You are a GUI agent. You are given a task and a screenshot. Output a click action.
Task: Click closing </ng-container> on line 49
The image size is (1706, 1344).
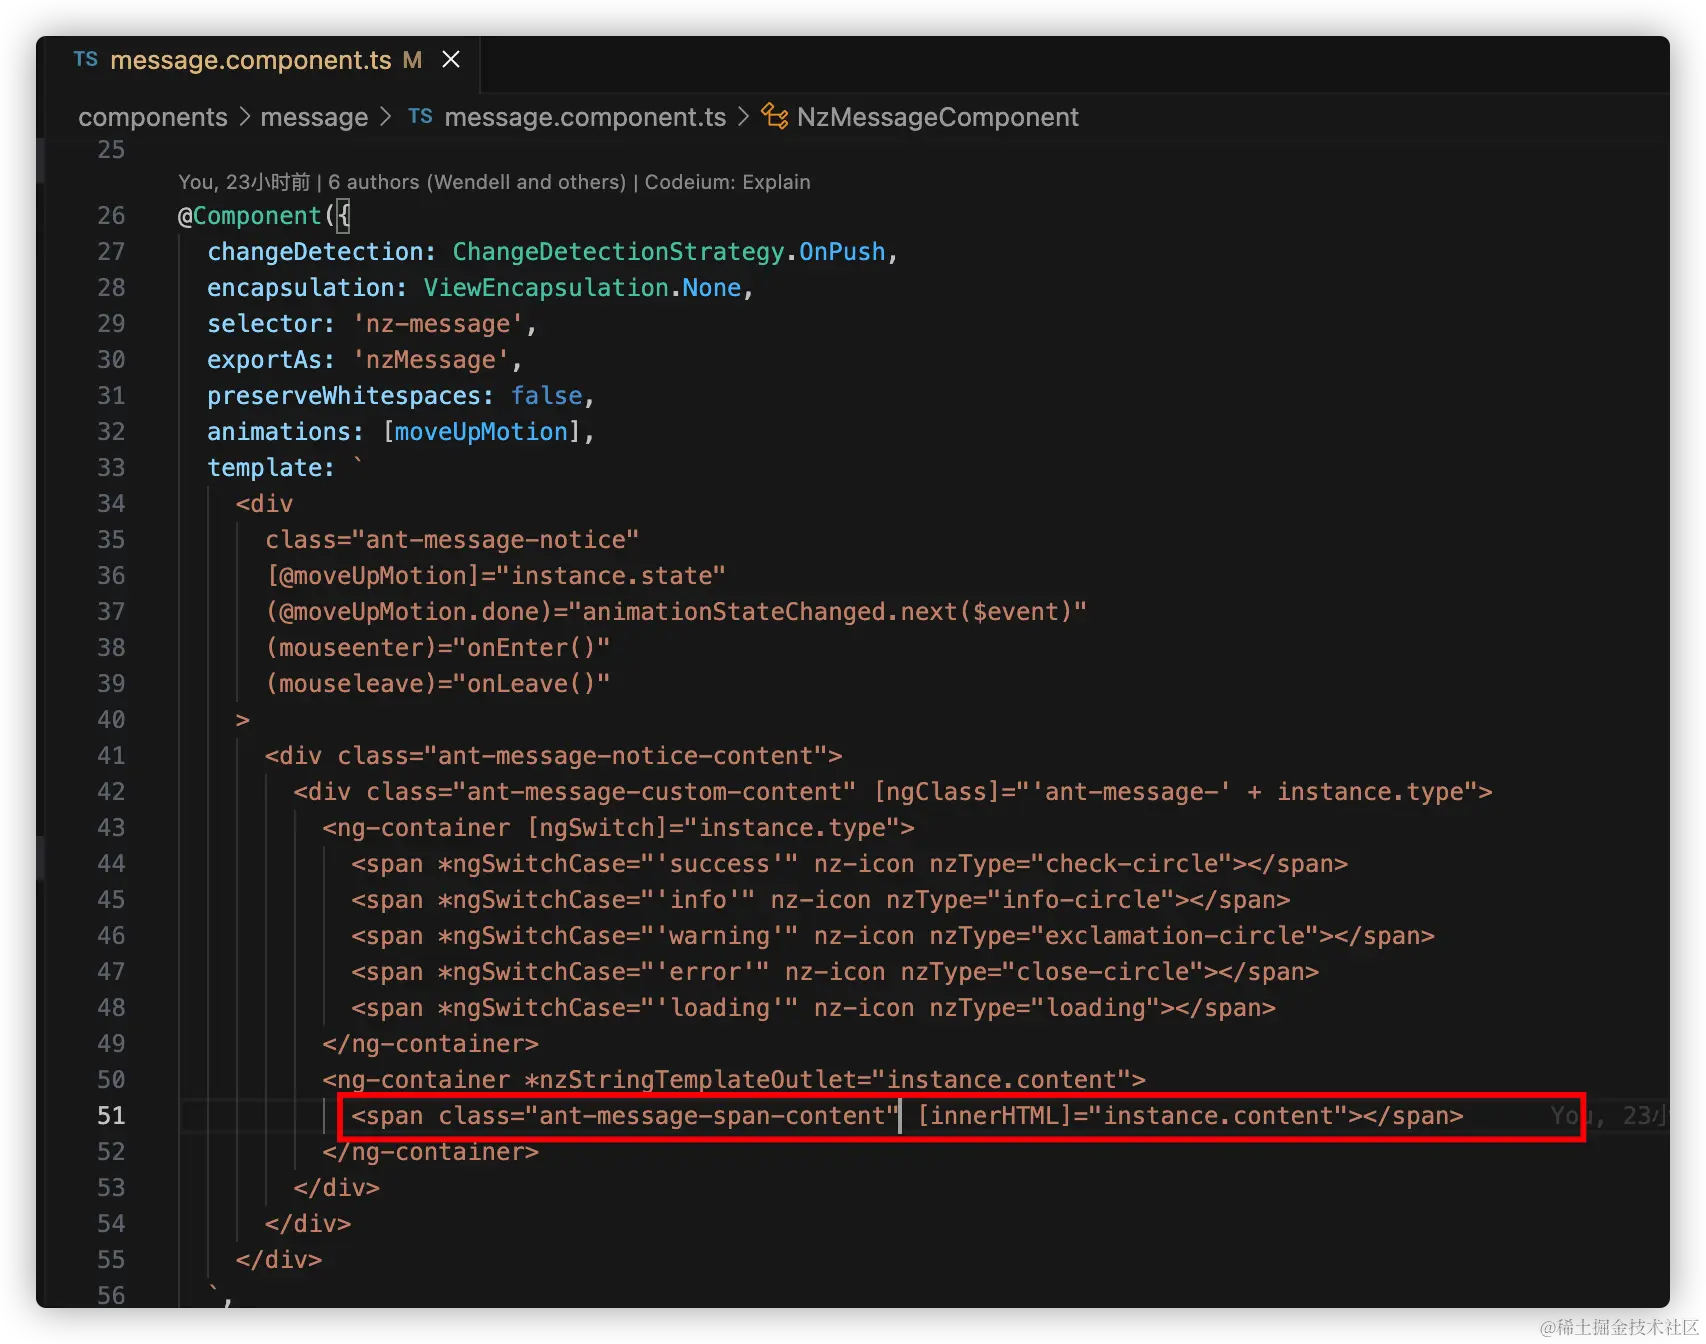430,1044
